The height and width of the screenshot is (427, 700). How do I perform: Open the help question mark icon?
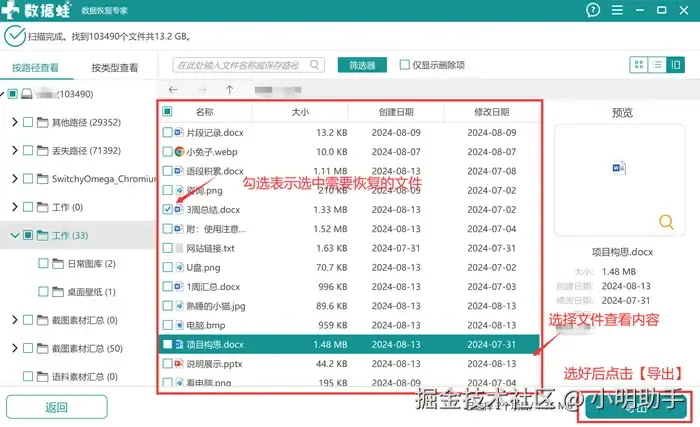click(593, 10)
